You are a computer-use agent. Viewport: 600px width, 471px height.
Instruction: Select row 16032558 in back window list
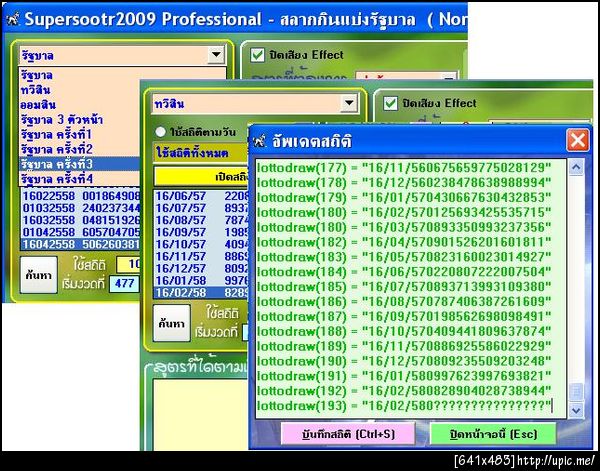tap(80, 220)
